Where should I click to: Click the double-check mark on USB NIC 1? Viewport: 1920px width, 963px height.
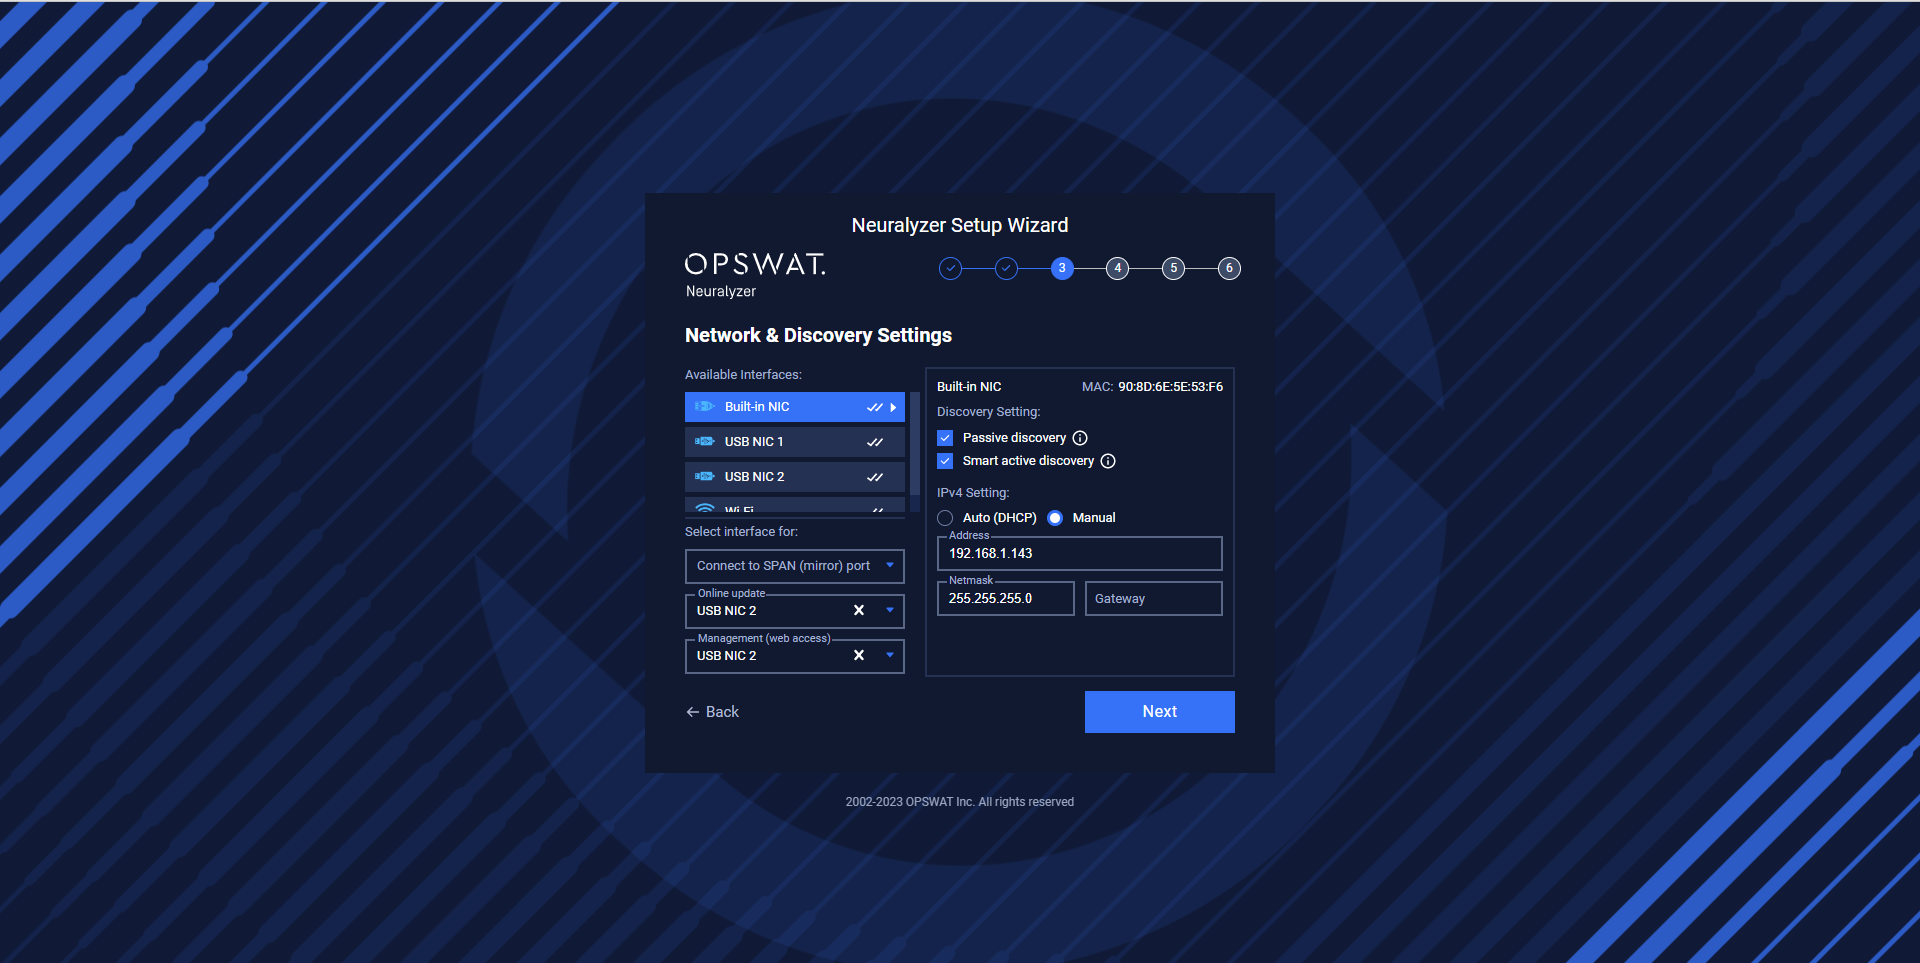point(874,442)
